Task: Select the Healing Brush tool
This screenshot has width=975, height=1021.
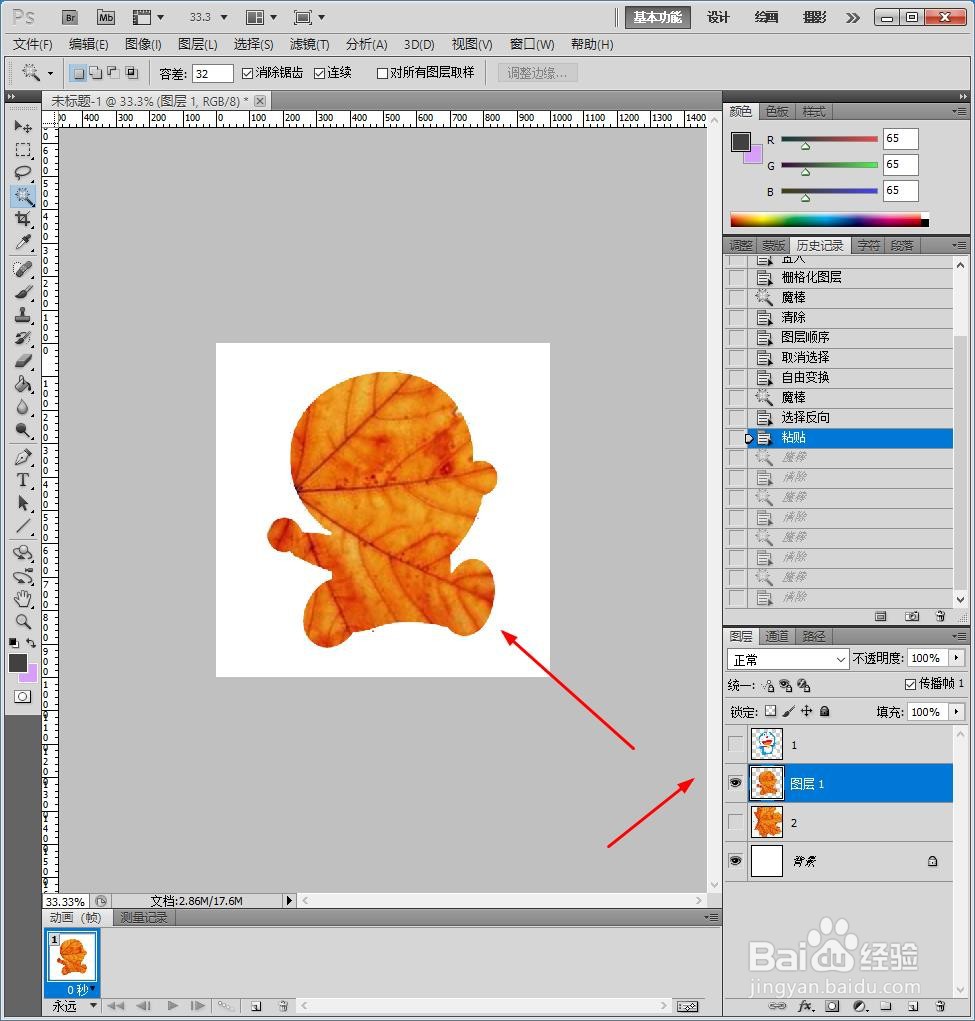Action: pos(23,269)
